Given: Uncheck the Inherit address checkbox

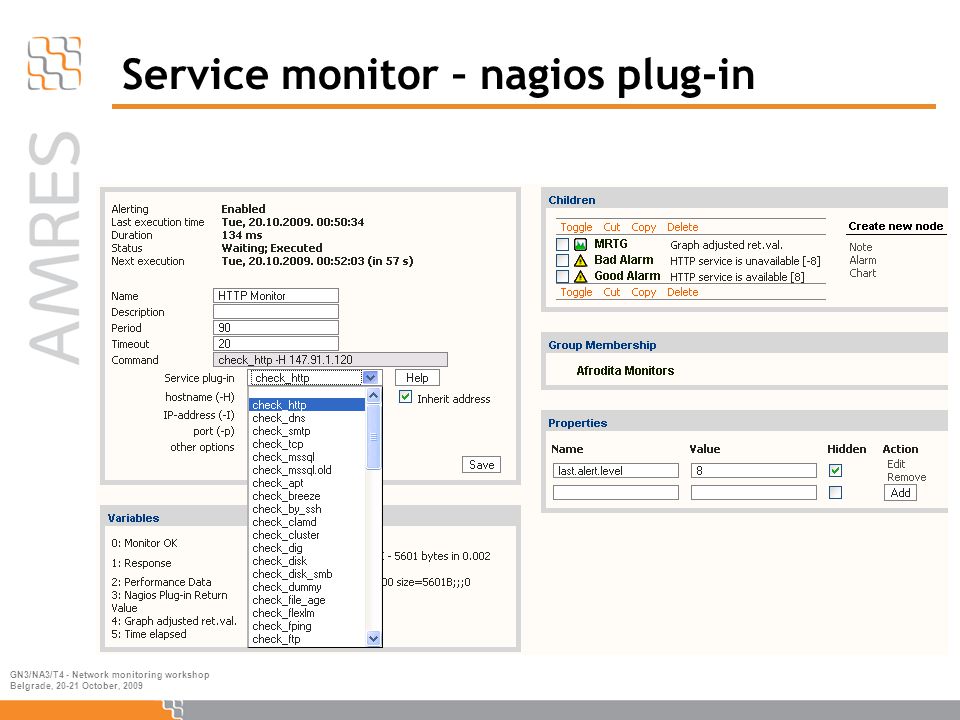Looking at the screenshot, I should point(405,397).
